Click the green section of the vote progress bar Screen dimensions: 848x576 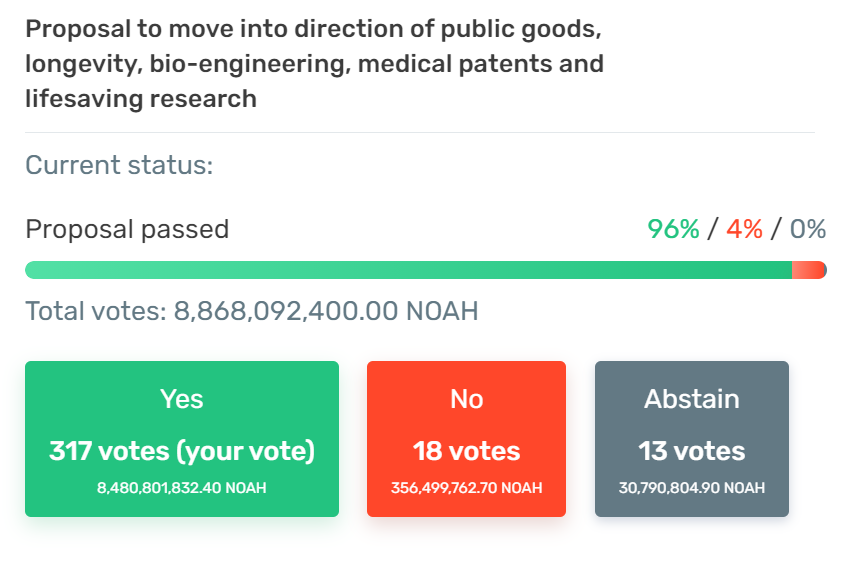(x=408, y=270)
